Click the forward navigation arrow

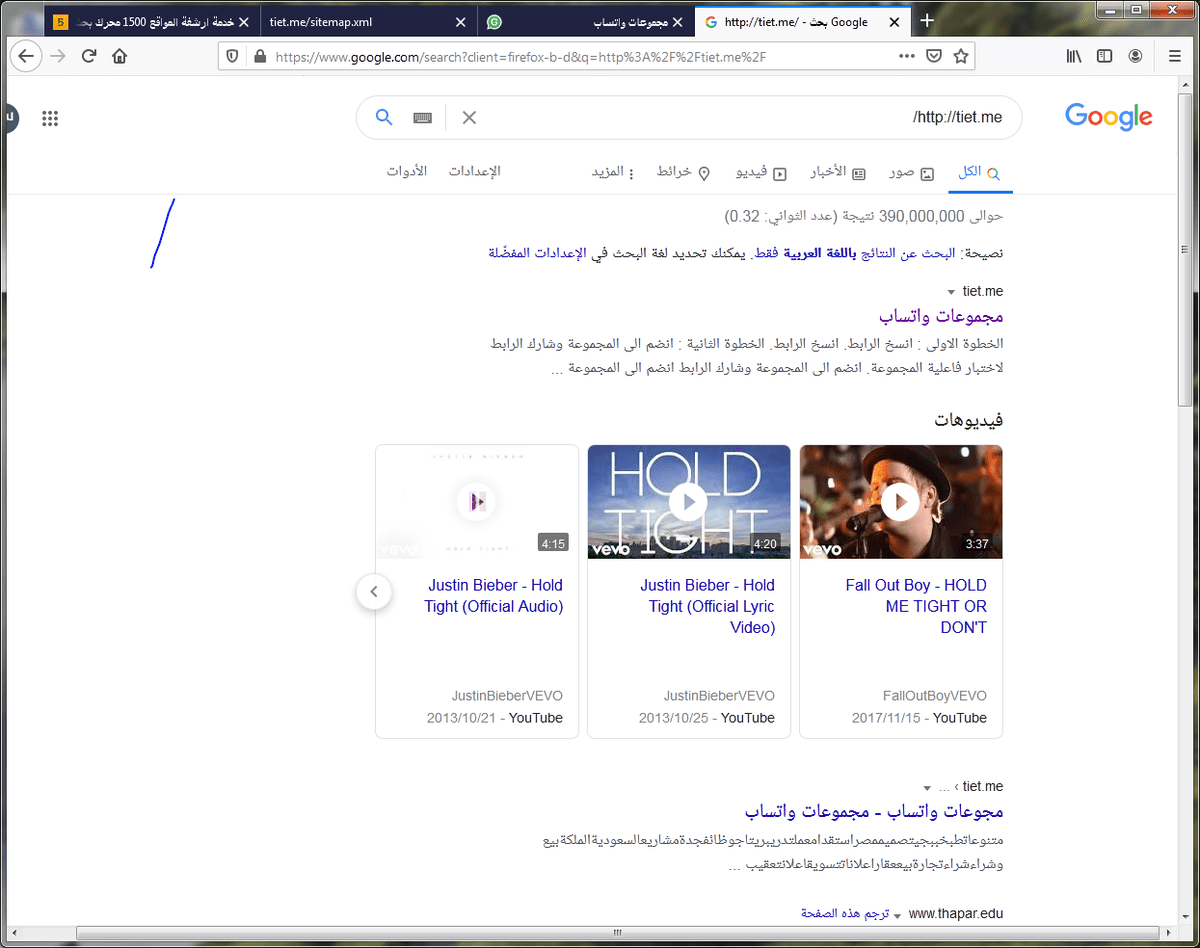(x=58, y=57)
